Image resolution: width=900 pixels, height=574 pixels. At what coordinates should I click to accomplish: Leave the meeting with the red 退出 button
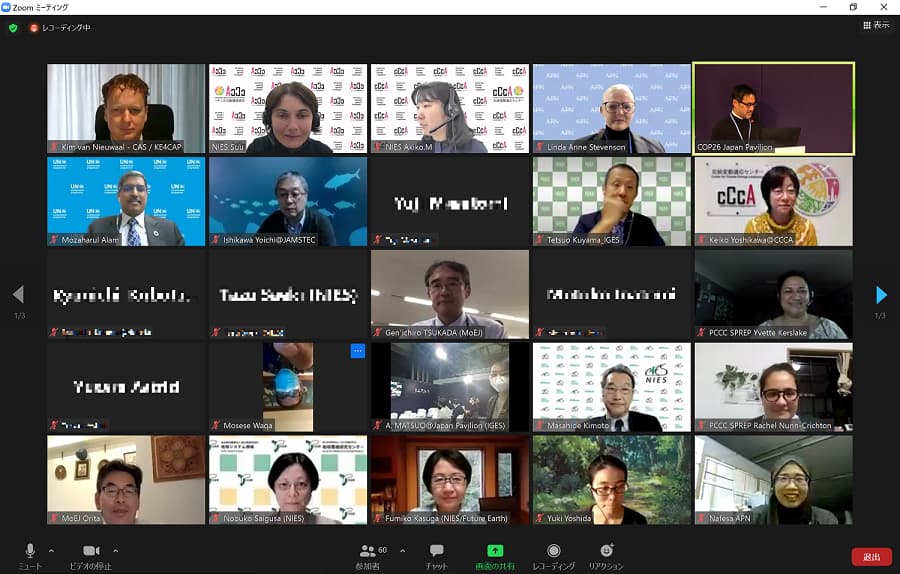click(871, 557)
